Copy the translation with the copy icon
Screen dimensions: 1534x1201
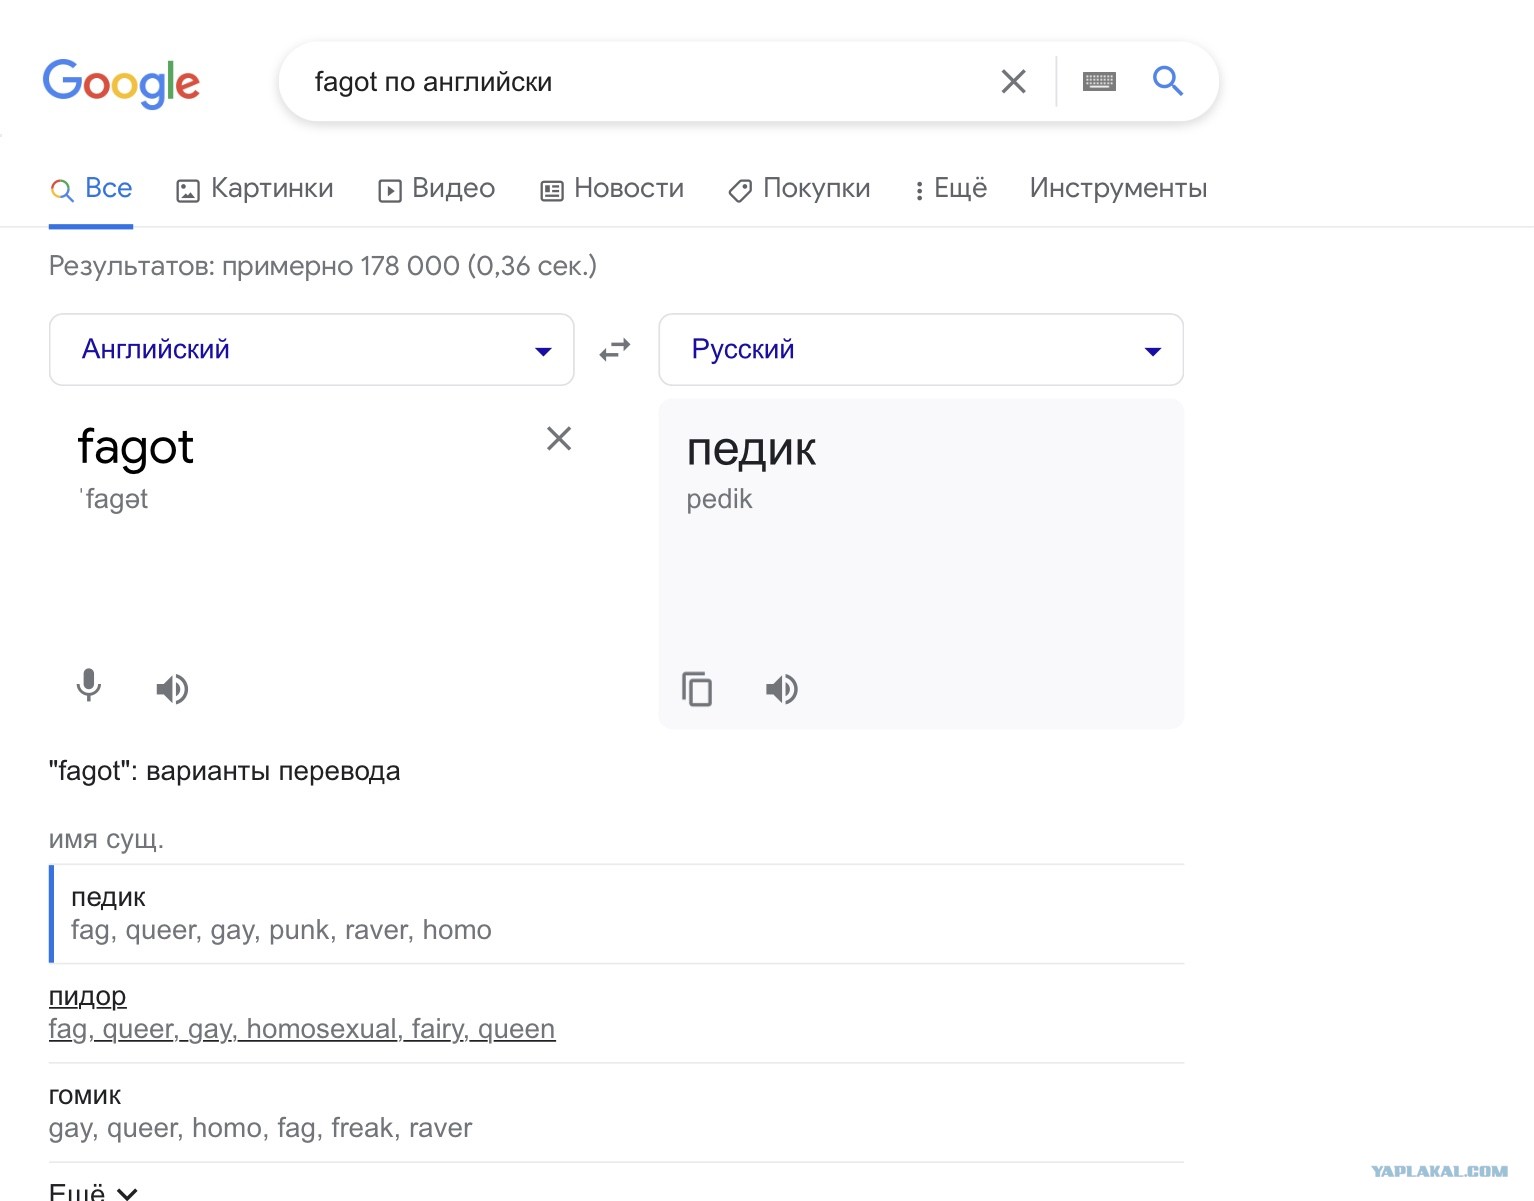coord(697,689)
